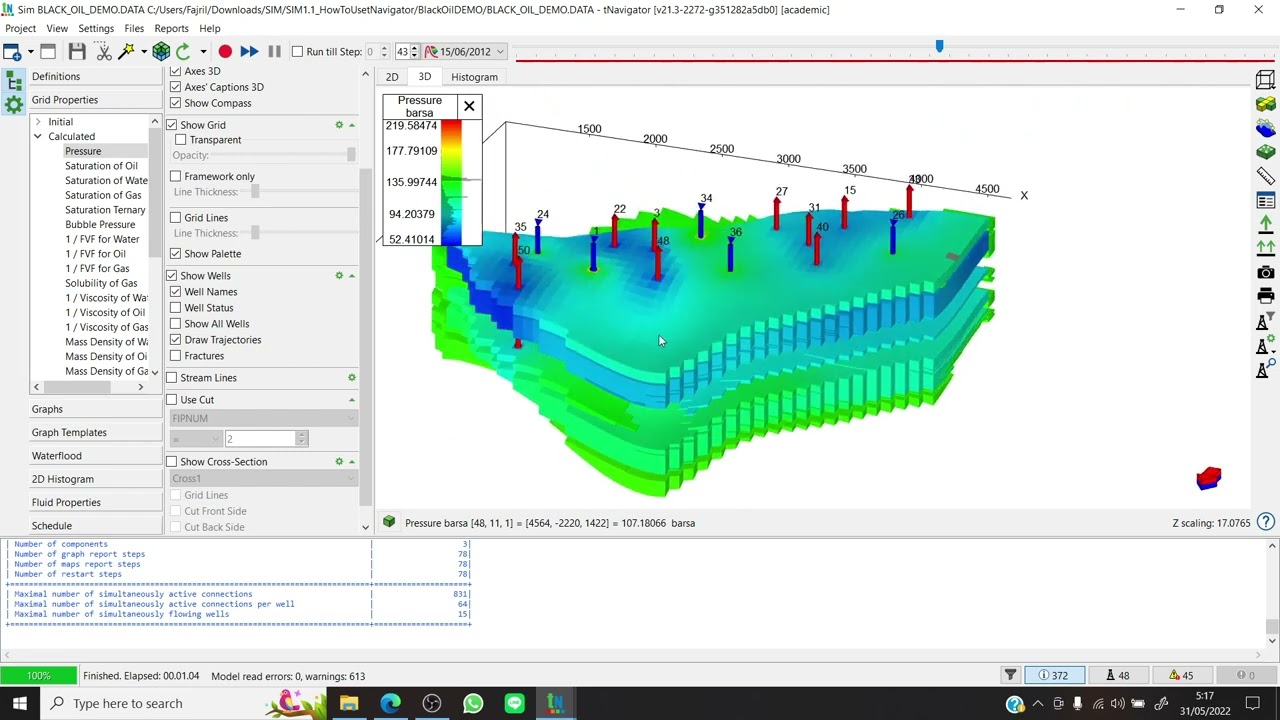Open the date 15/06/2012 dropdown
Image resolution: width=1280 pixels, height=720 pixels.
tap(500, 52)
